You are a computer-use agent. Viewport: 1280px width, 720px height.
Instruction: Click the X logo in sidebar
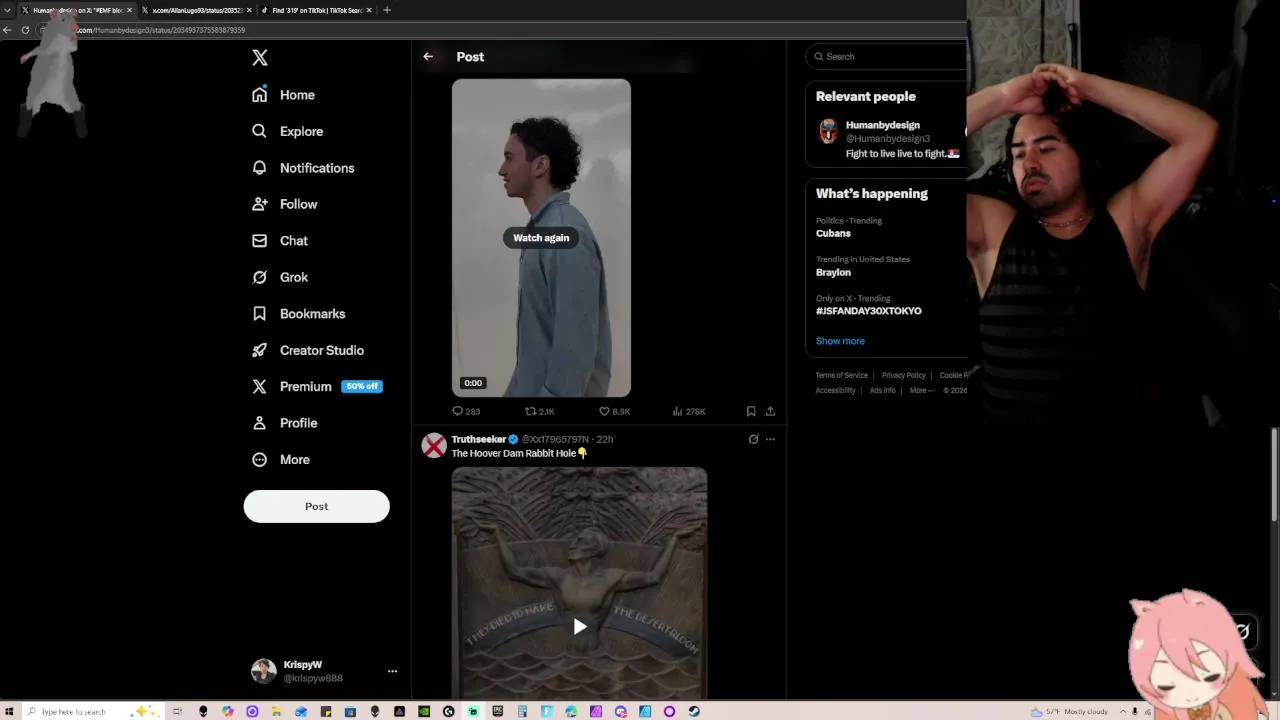260,58
